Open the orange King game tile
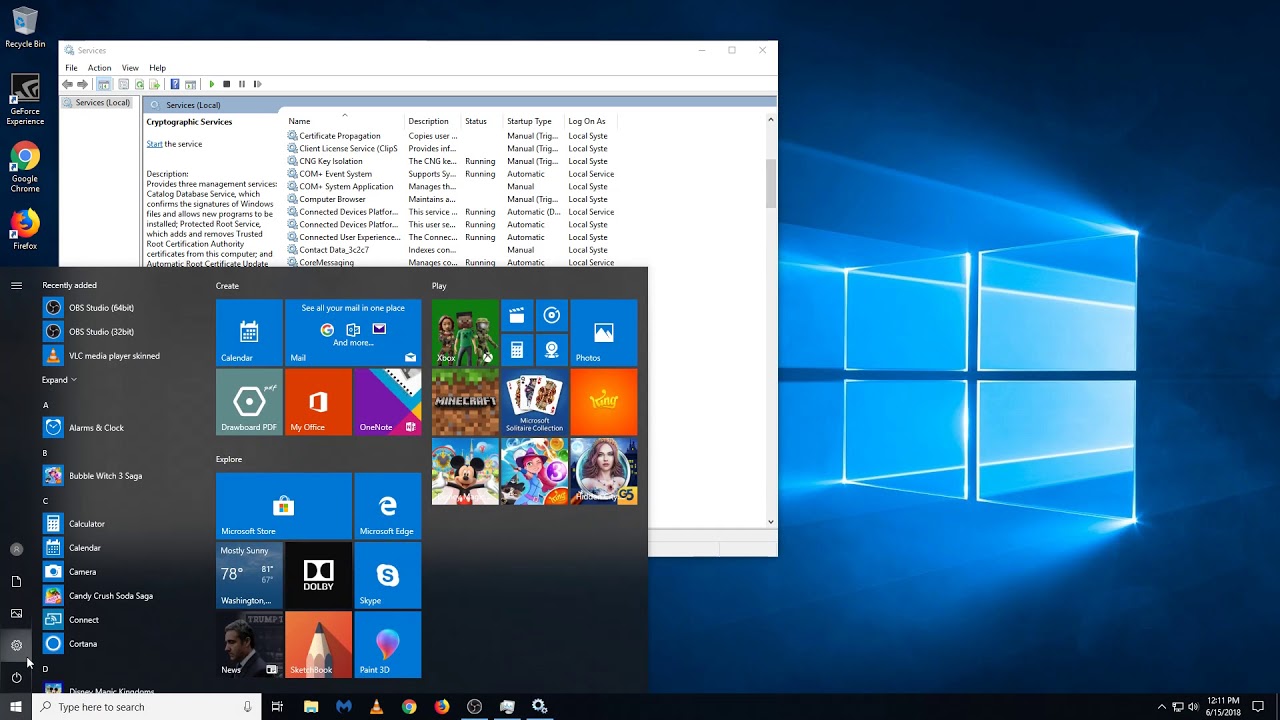 604,402
